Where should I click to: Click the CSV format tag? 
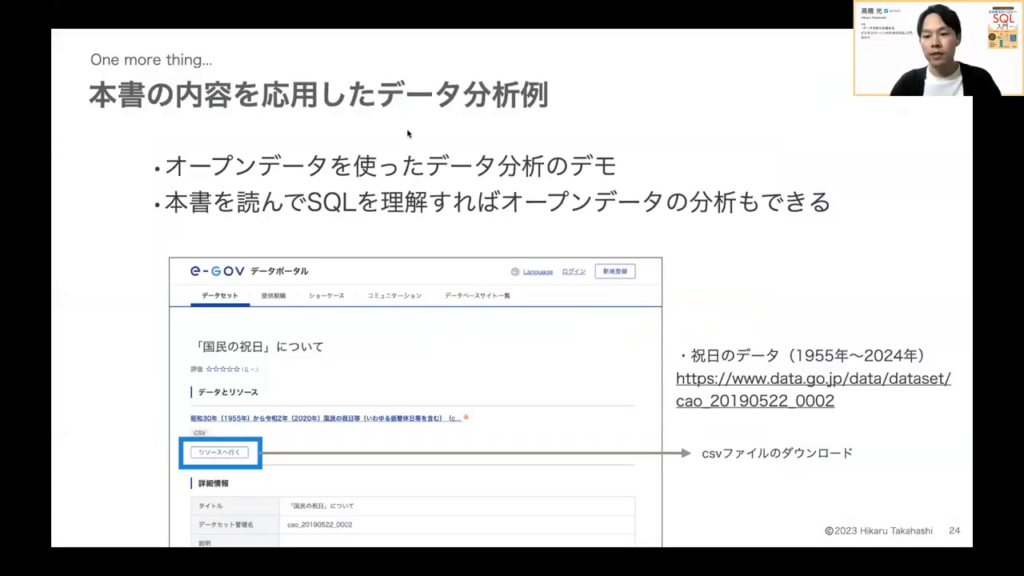pos(199,433)
